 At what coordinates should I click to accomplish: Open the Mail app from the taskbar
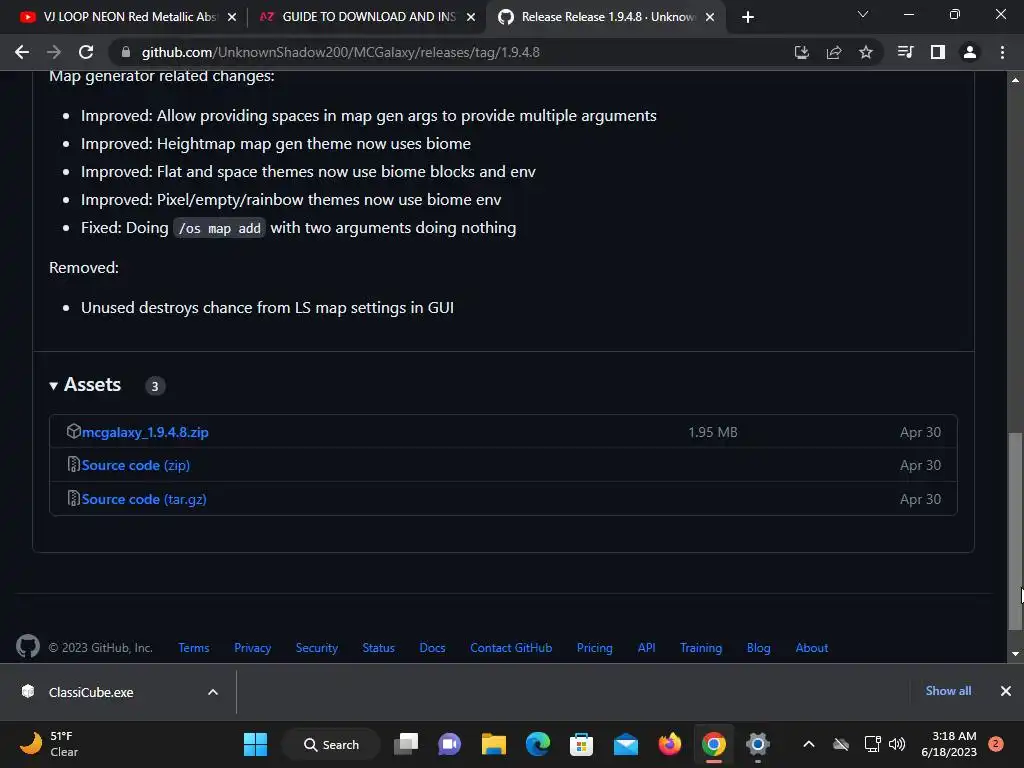coord(626,744)
